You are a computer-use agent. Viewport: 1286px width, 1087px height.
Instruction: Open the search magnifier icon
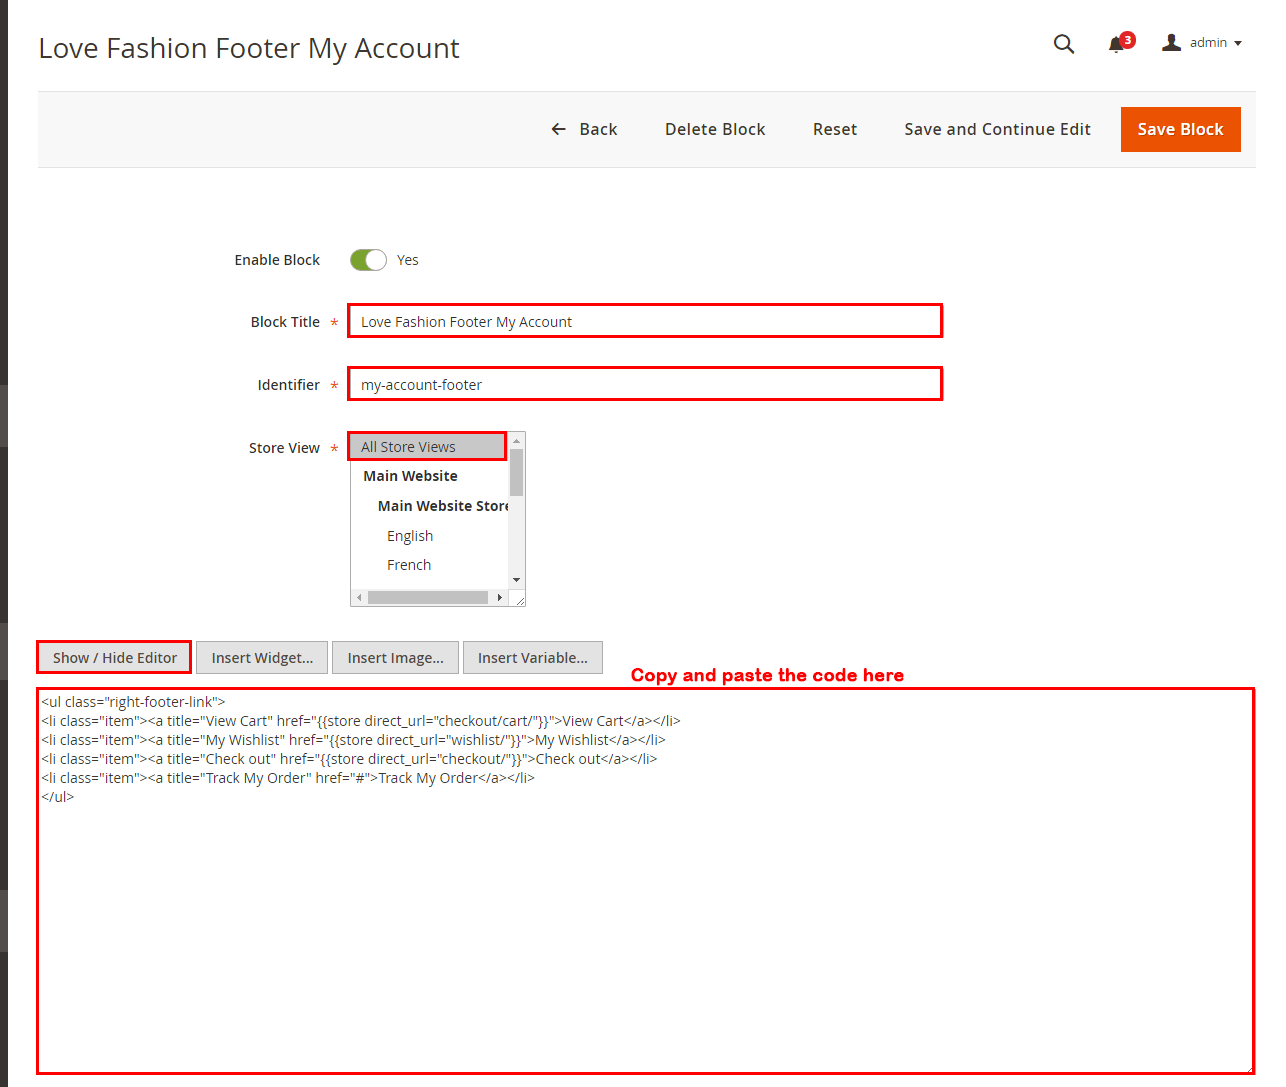(1064, 44)
